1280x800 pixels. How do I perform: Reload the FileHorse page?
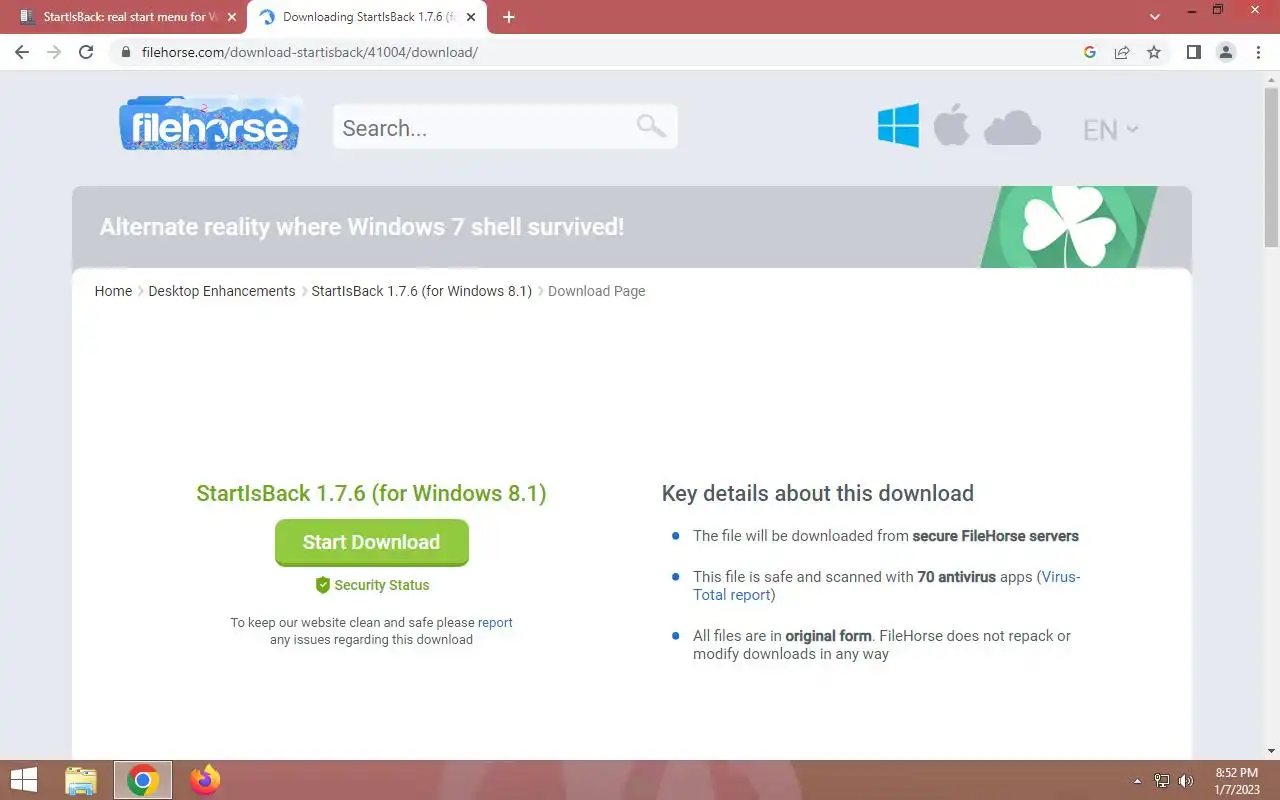tap(86, 52)
